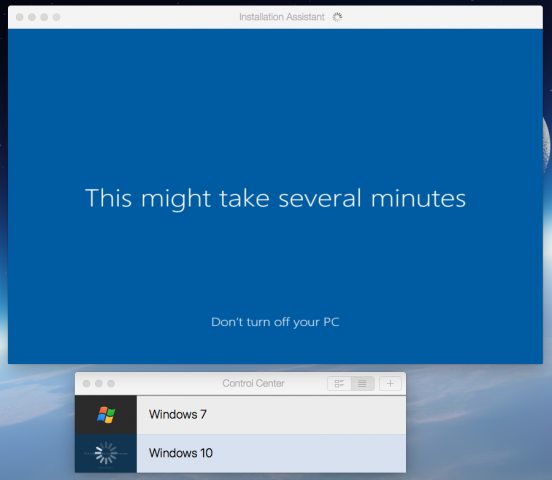Switch Control Center to expanded view

[339, 384]
